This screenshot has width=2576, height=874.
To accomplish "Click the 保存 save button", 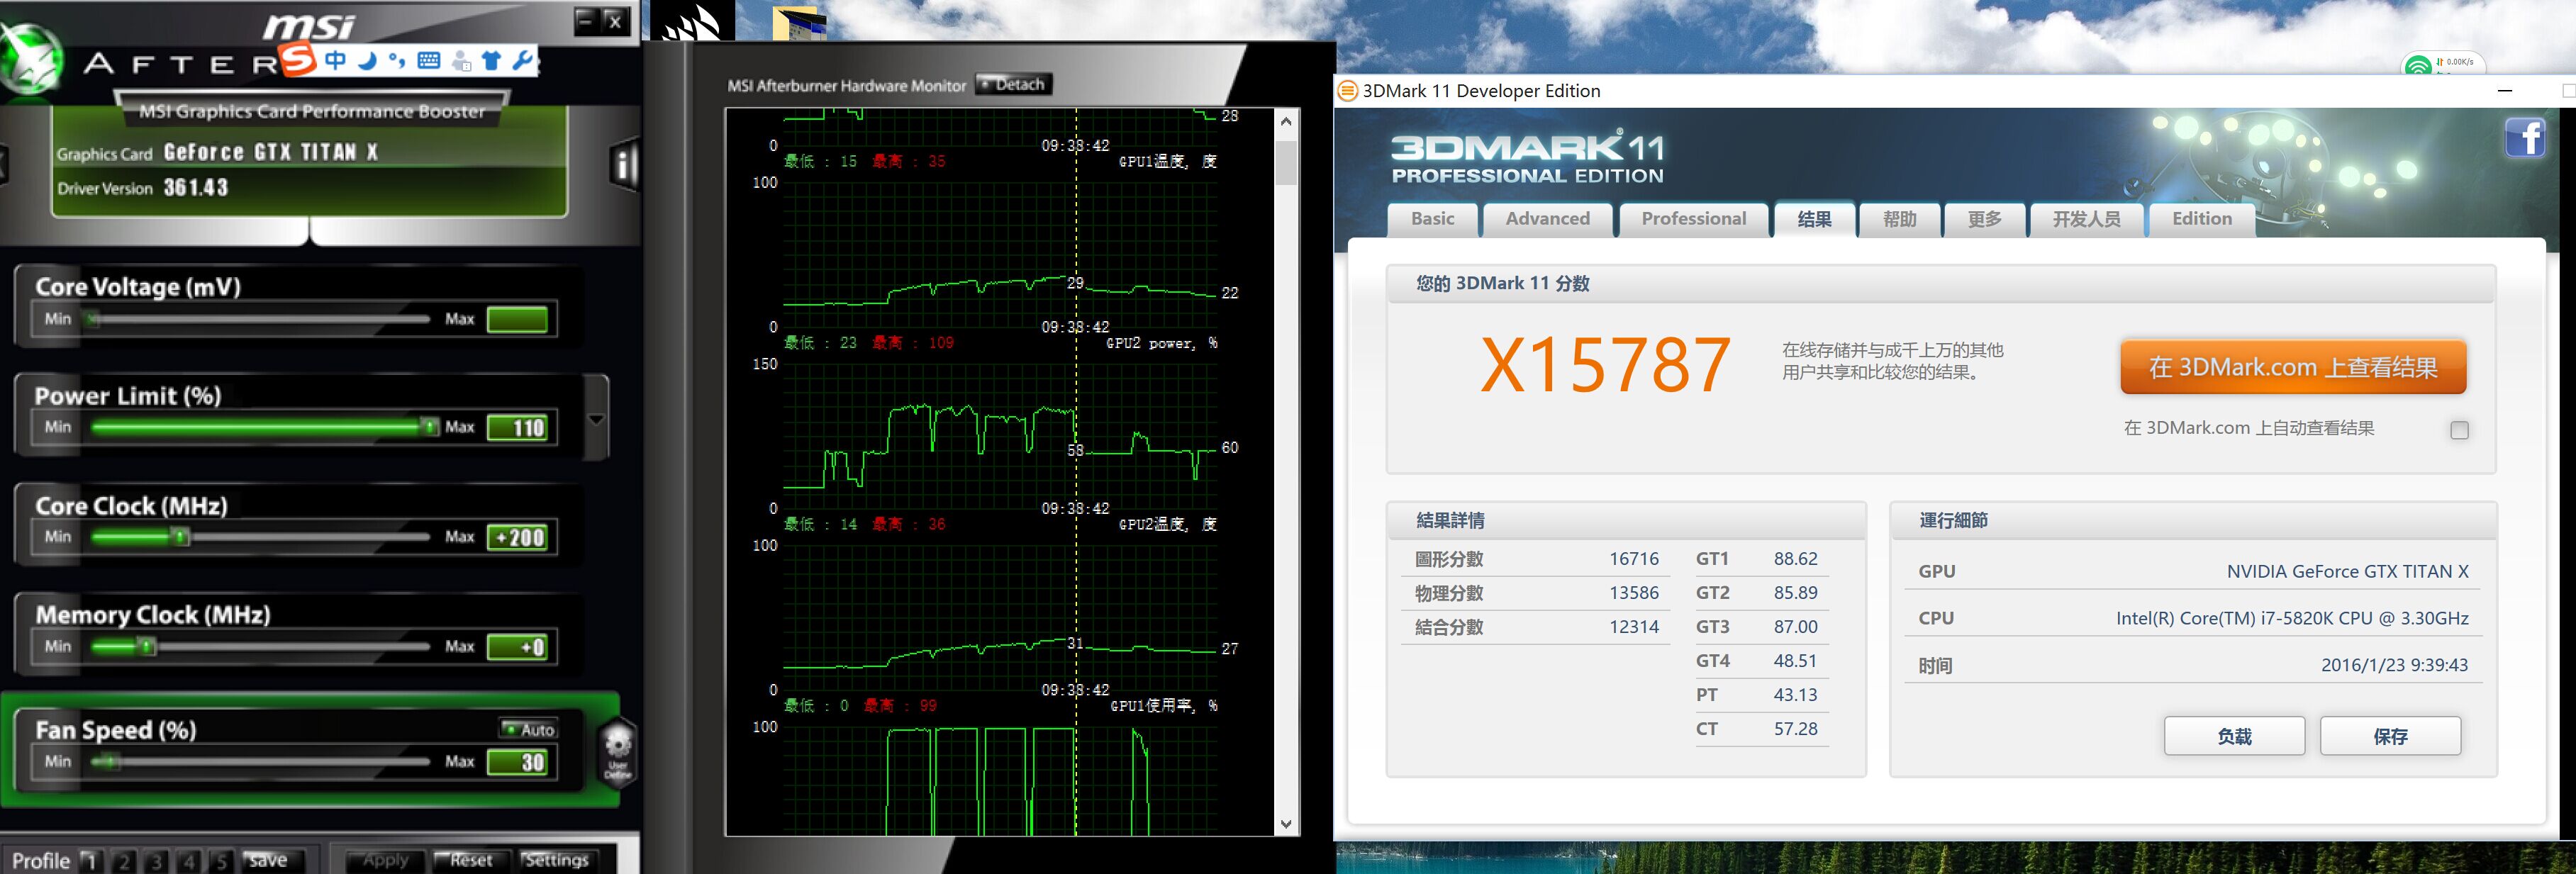I will point(2390,736).
